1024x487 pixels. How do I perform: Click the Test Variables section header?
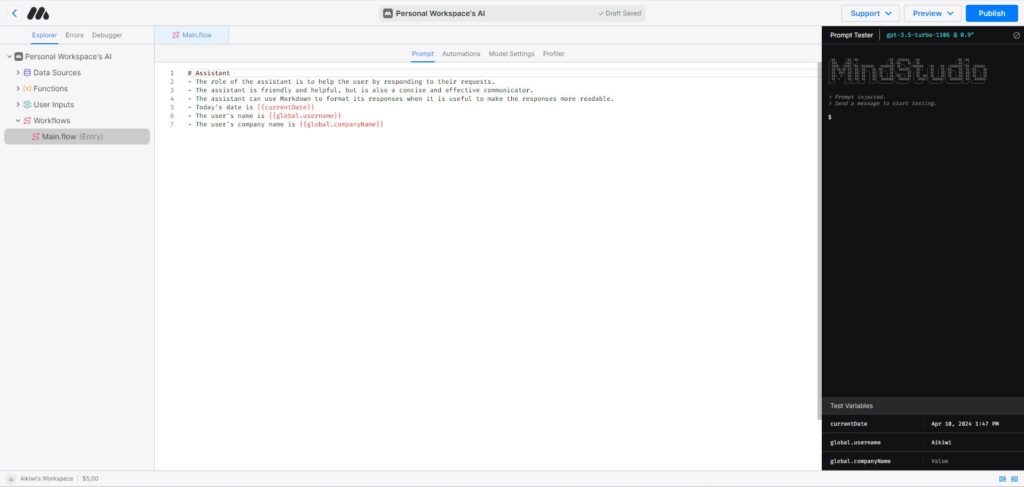tap(923, 405)
